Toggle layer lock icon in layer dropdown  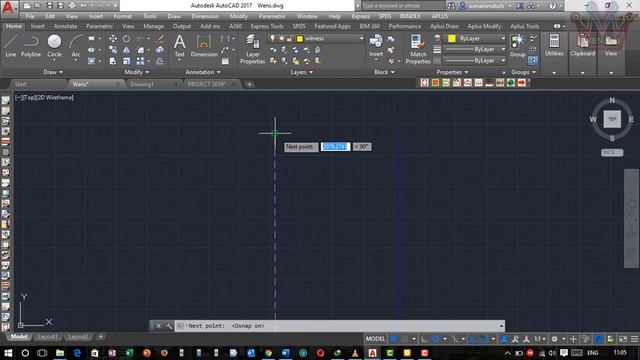[x=289, y=39]
